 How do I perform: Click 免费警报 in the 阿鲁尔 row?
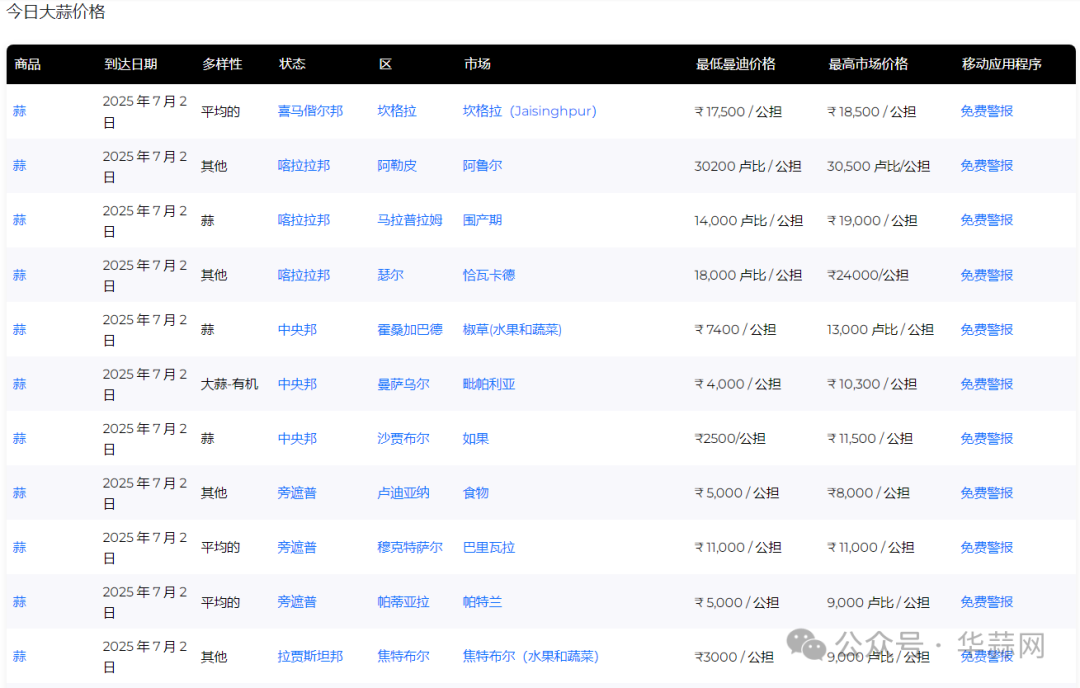tap(986, 166)
